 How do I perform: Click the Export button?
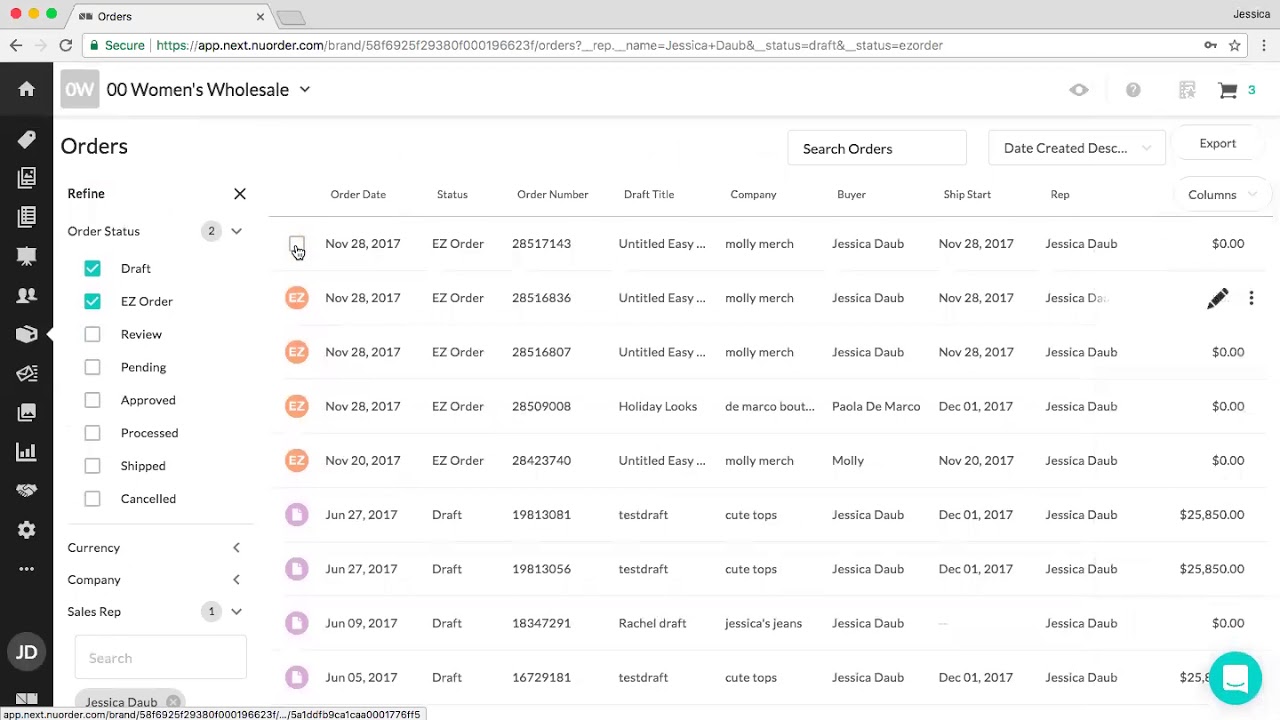coord(1217,143)
